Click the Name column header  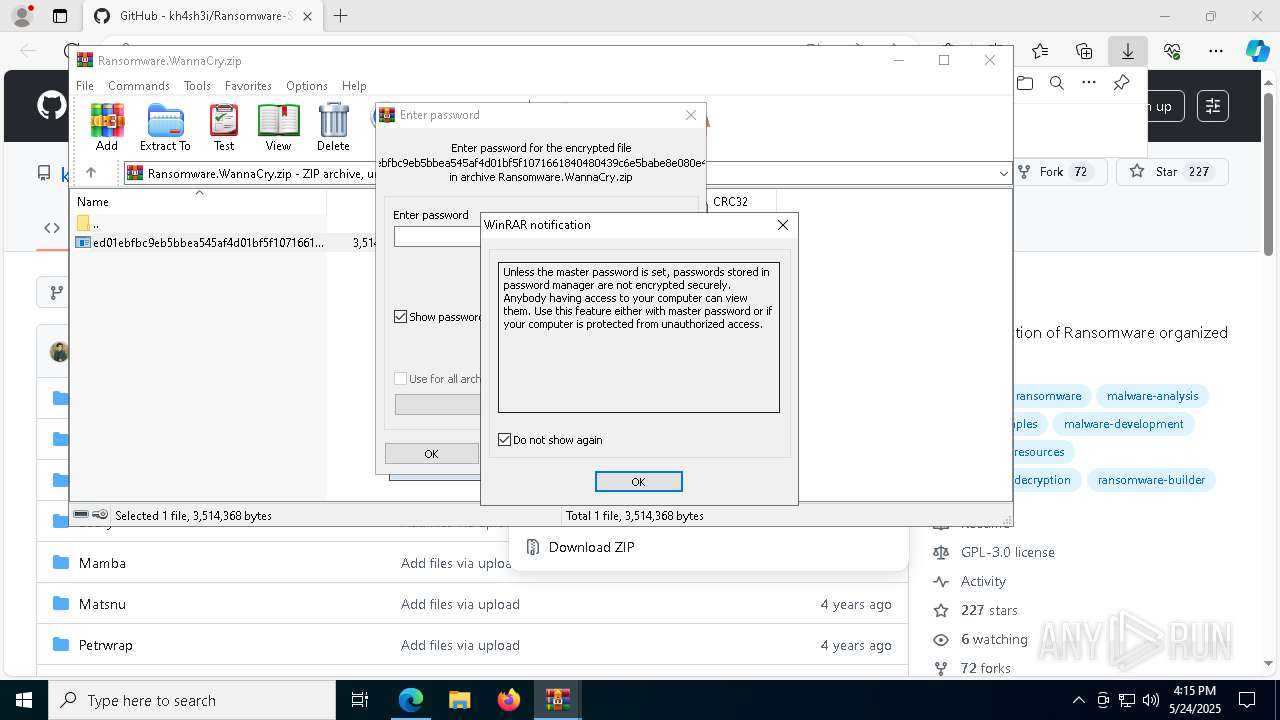pyautogui.click(x=200, y=202)
